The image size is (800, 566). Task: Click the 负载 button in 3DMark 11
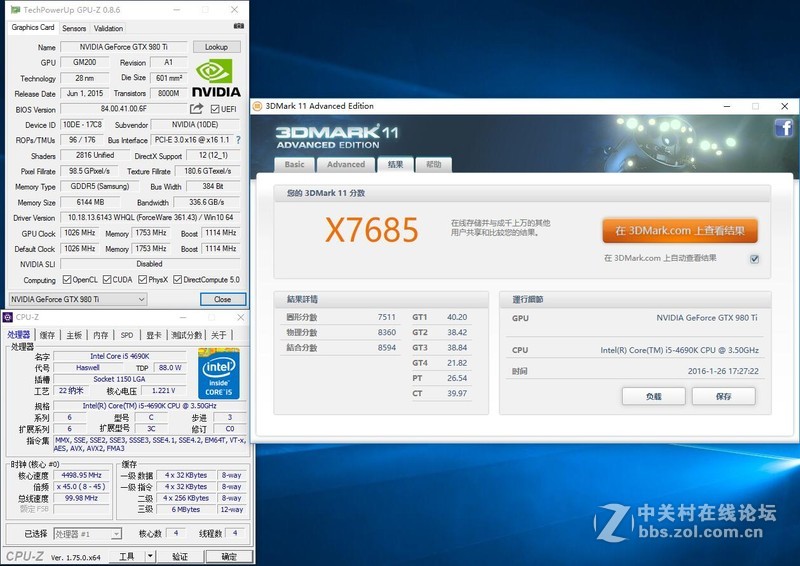pos(654,396)
